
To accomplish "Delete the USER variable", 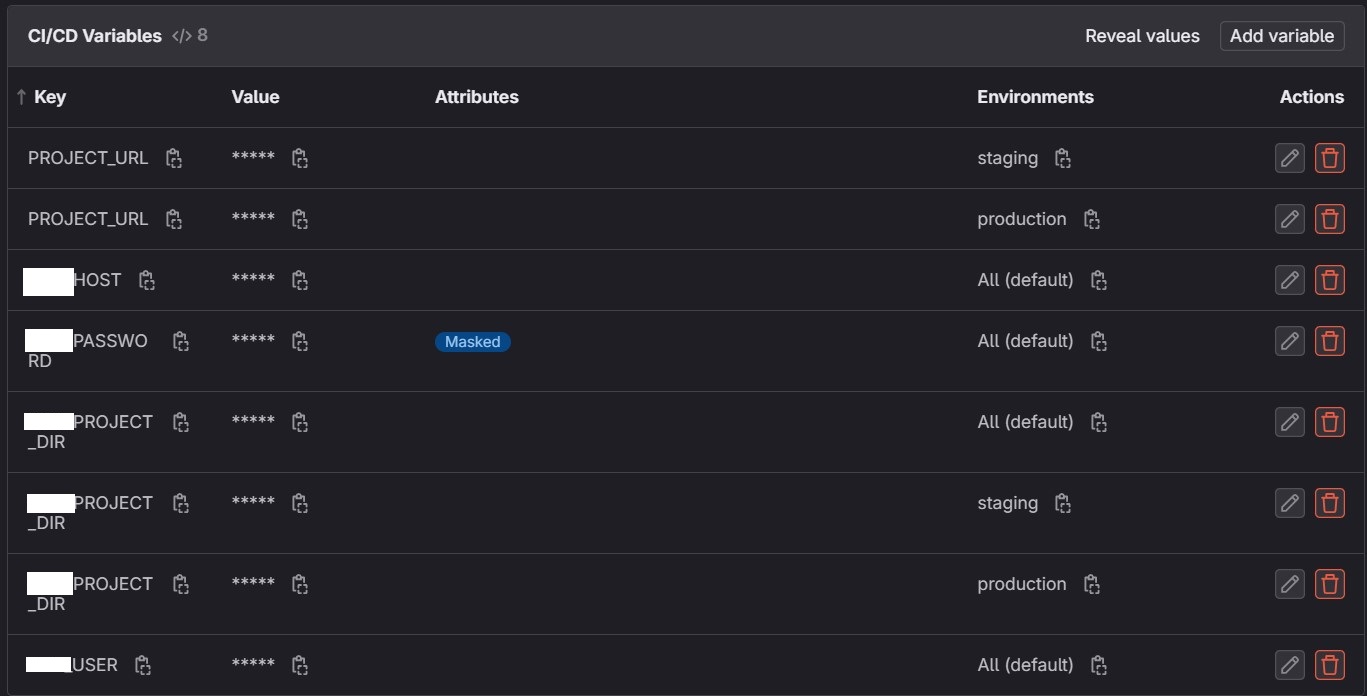I will (x=1330, y=665).
